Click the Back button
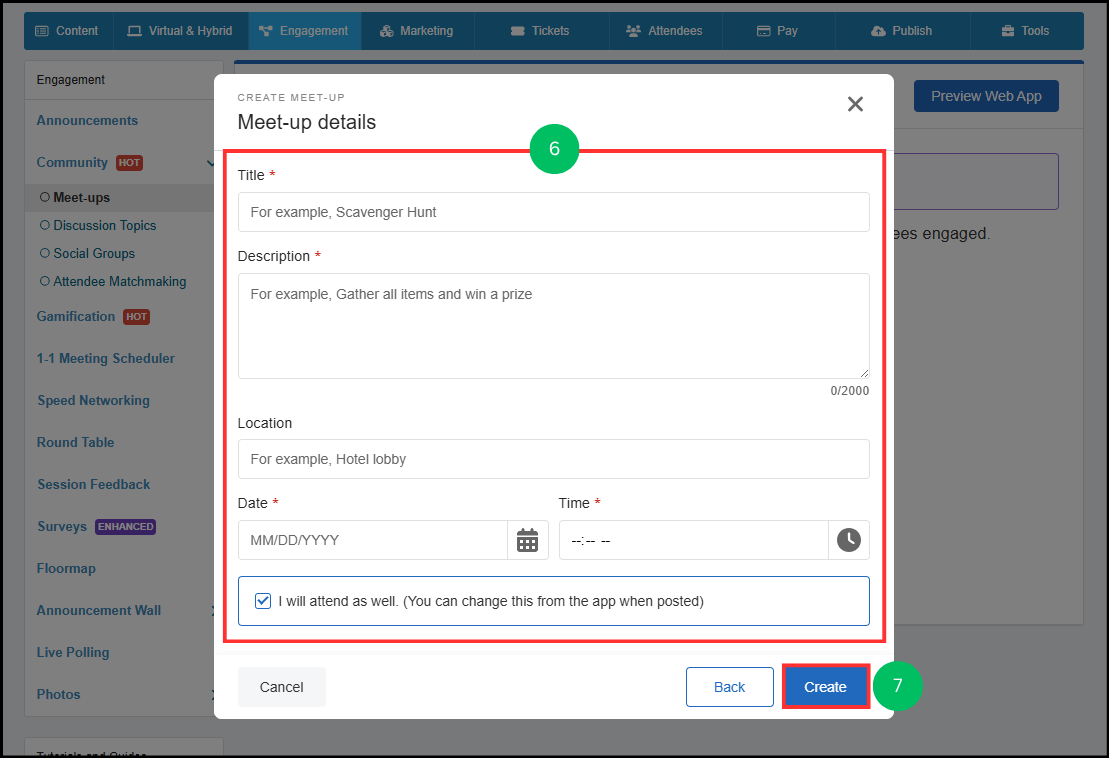Viewport: 1109px width, 758px height. click(x=729, y=687)
